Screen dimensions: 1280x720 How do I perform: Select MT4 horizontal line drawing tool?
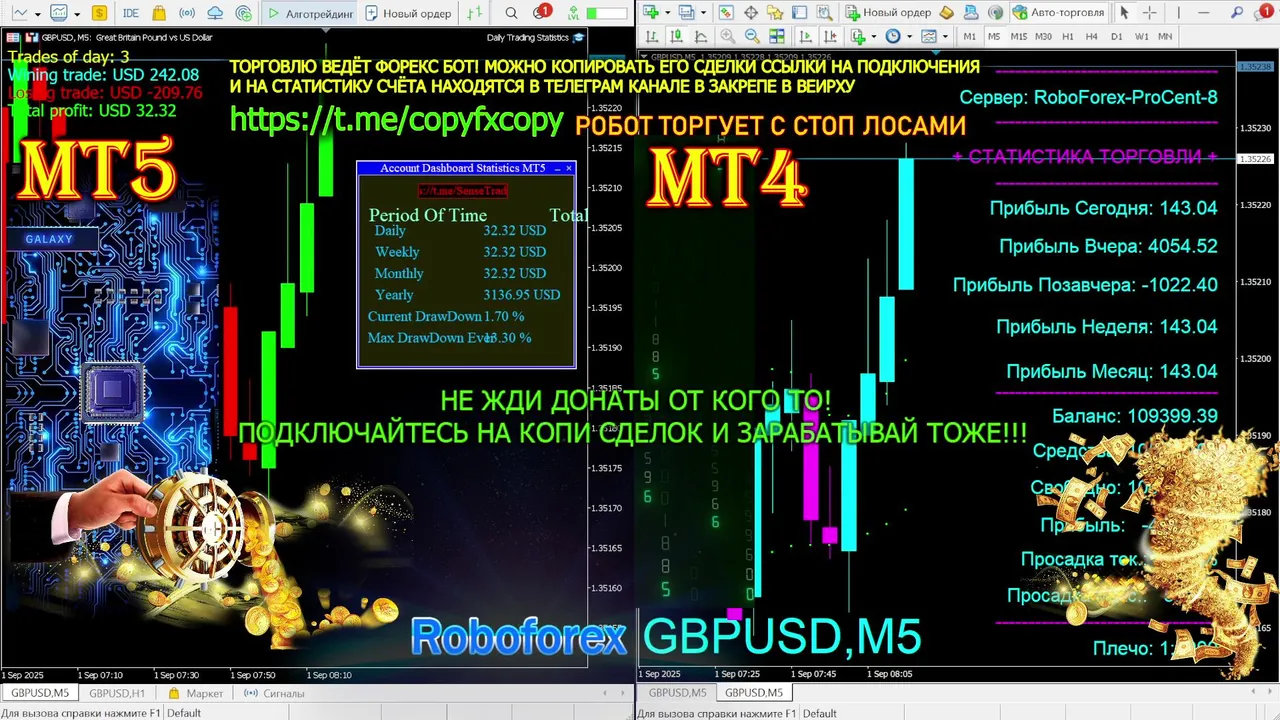point(1203,13)
